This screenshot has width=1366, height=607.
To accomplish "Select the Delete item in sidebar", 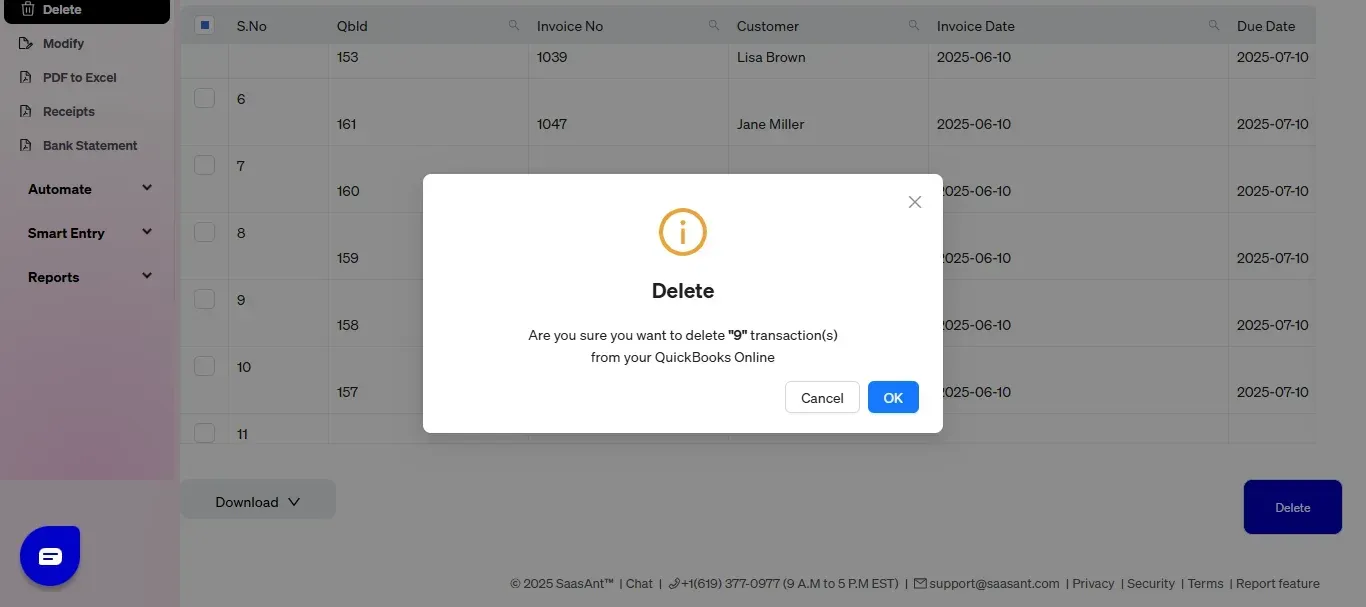I will pos(87,10).
